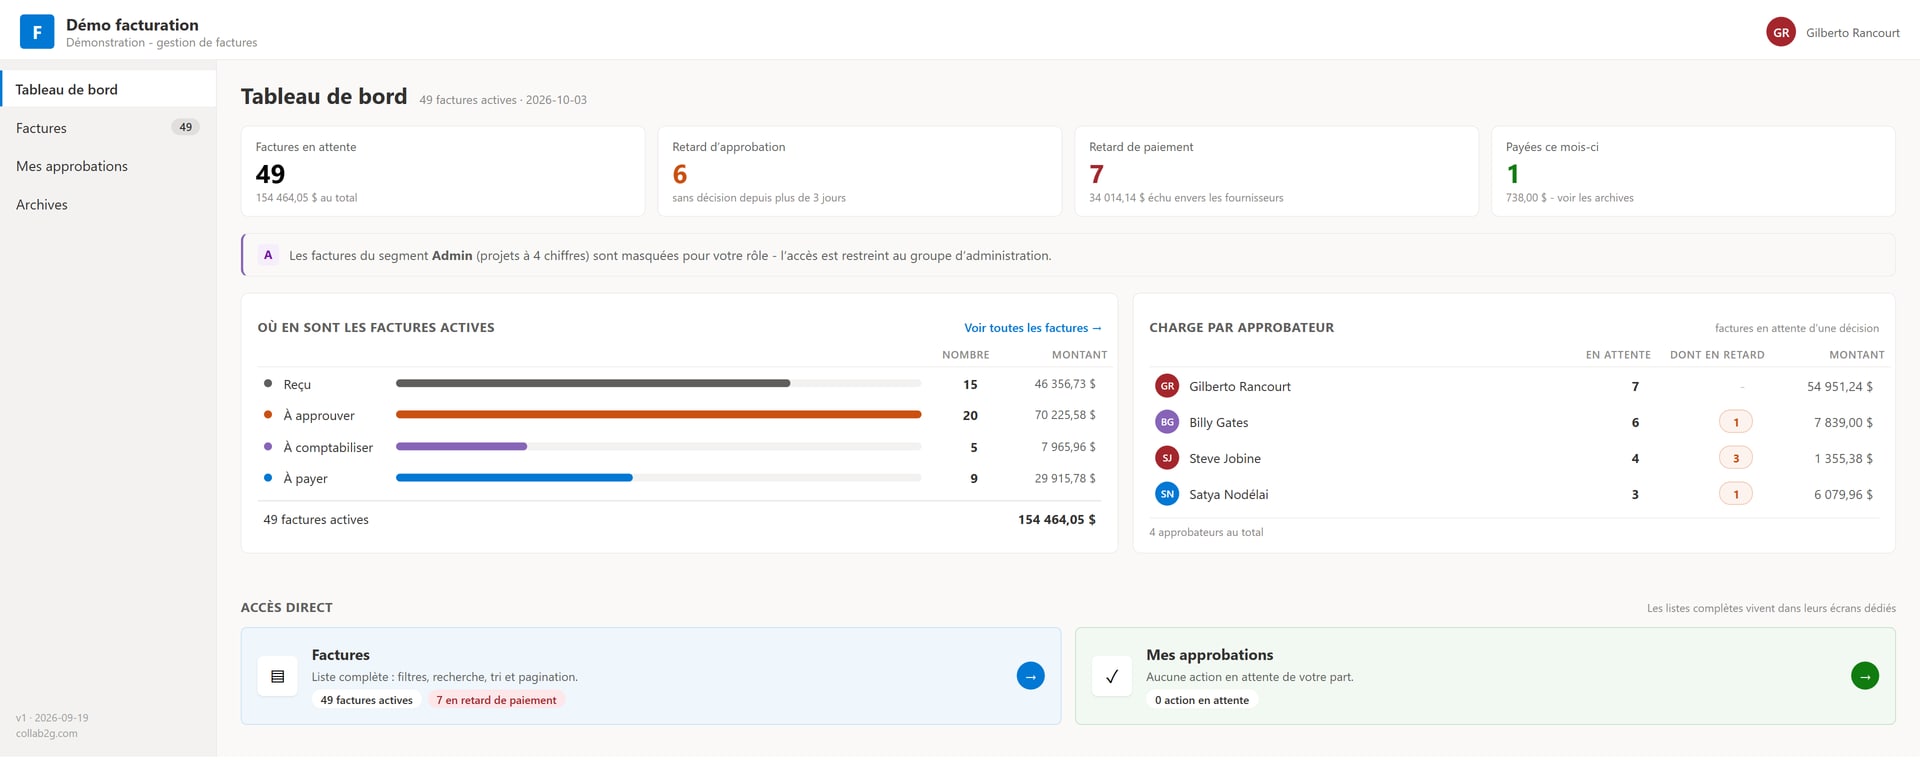Image resolution: width=1920 pixels, height=761 pixels.
Task: Click the '49 factures actives' tag on card
Action: (x=366, y=700)
